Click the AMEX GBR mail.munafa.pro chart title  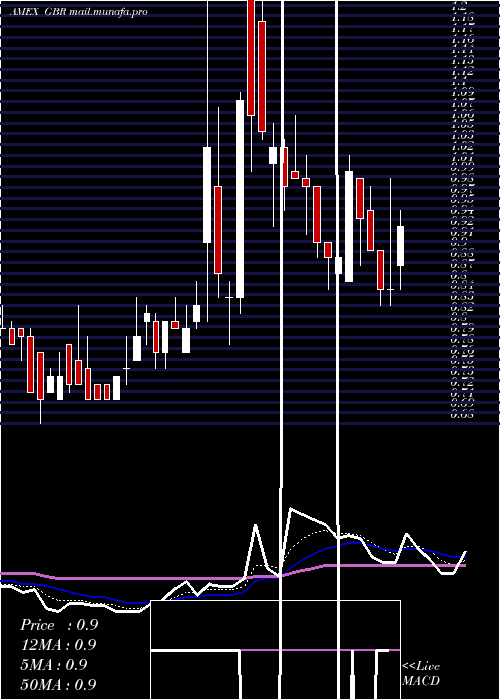(x=79, y=12)
